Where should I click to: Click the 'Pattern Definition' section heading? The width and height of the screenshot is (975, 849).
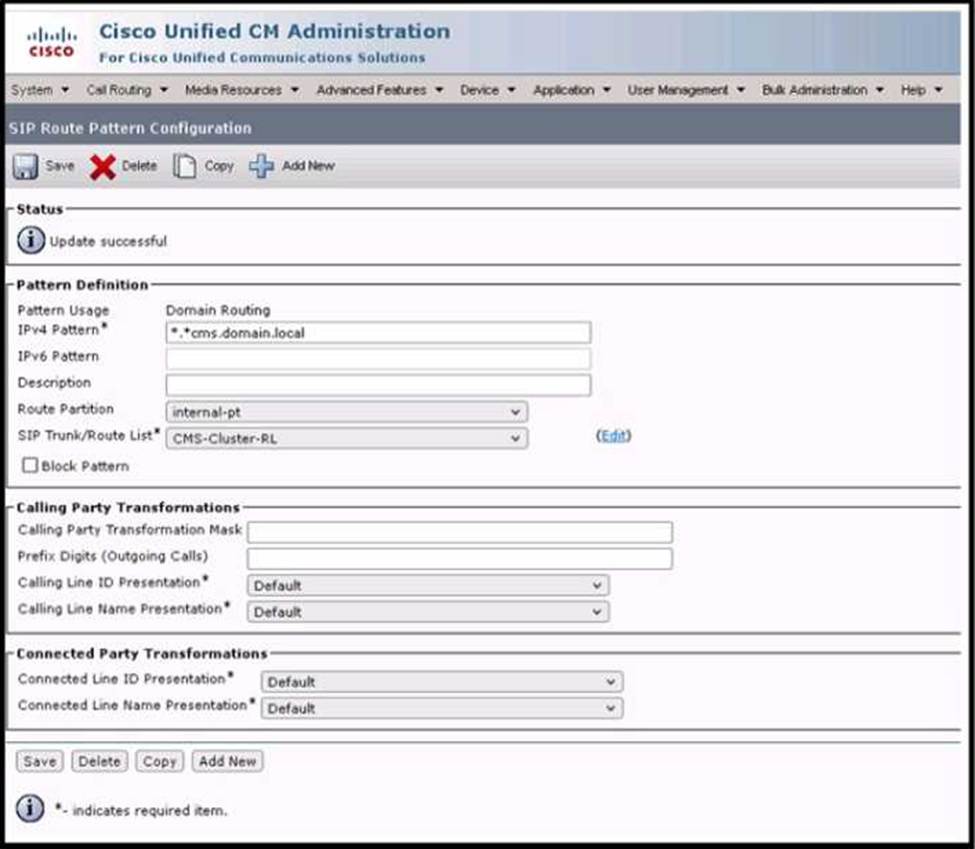[x=82, y=285]
